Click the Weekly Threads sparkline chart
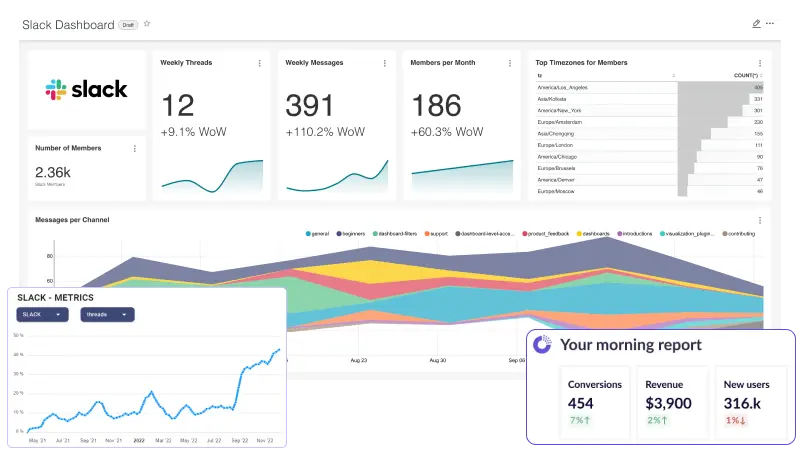This screenshot has width=800, height=454. 212,176
